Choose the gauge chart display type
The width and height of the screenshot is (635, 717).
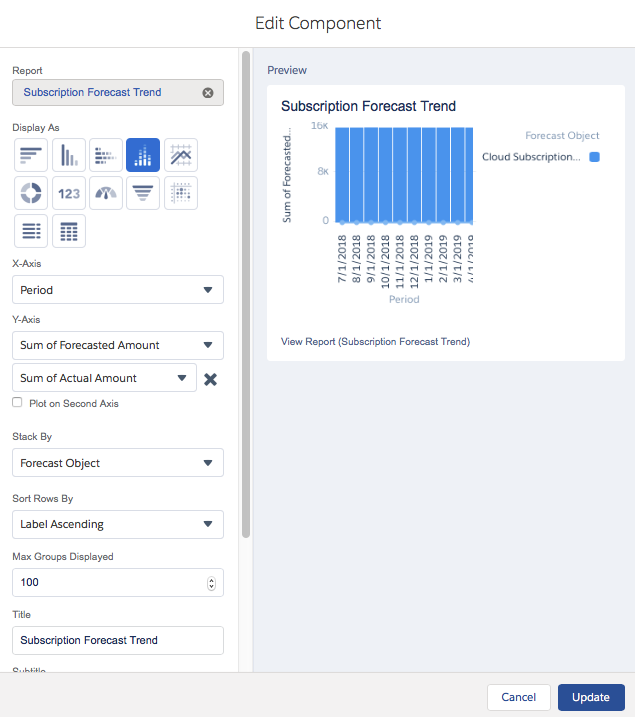105,193
